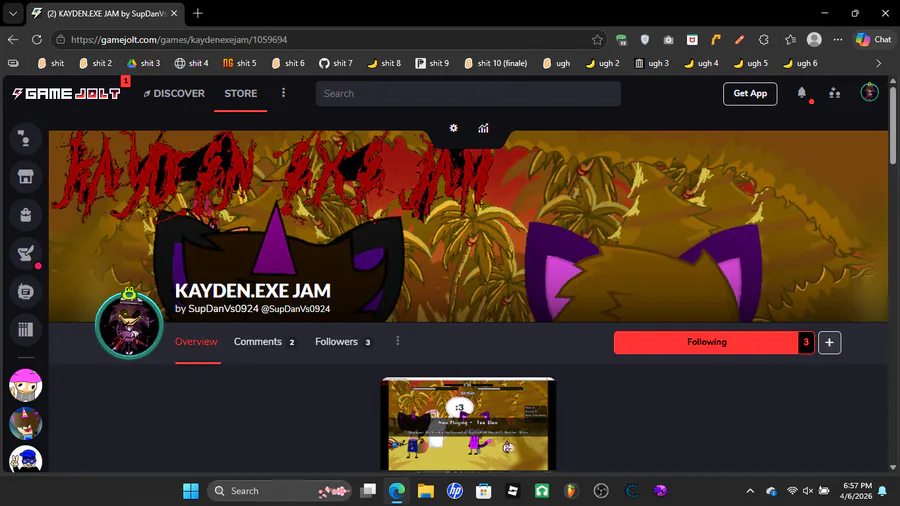Open the sidebar quests icon with red dot
The width and height of the screenshot is (900, 506).
25,253
